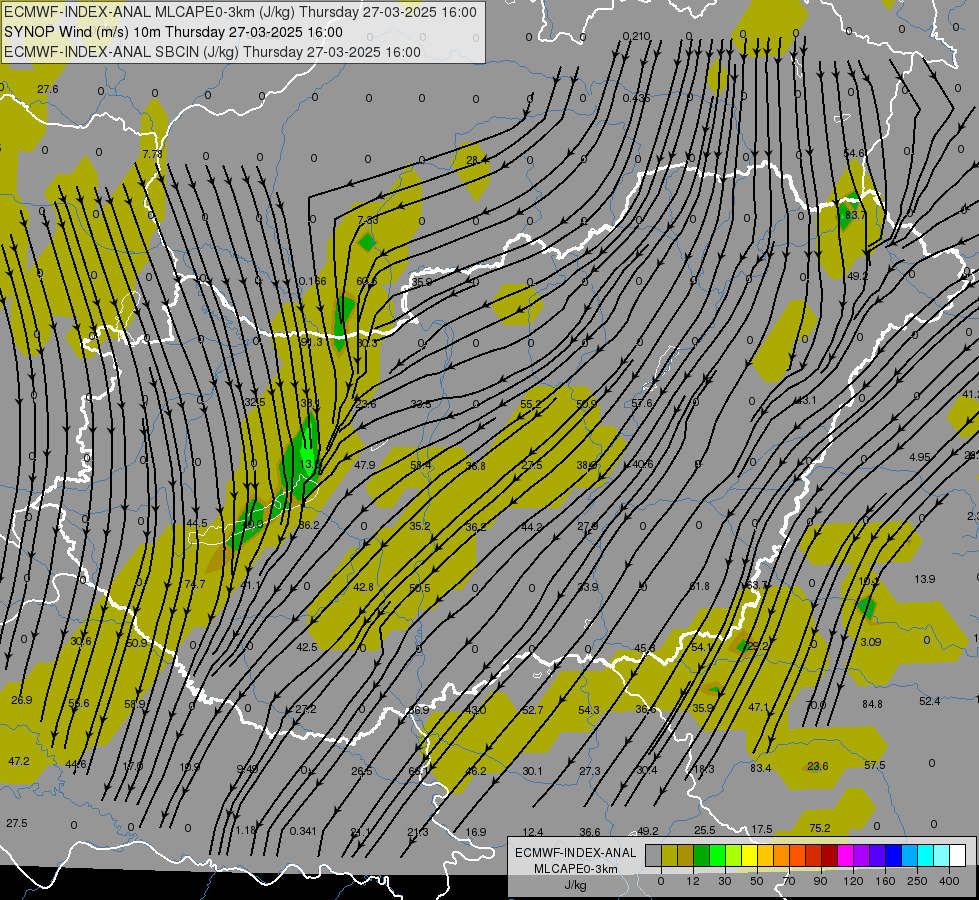Click the map value '54.6'
This screenshot has height=900, width=979.
[854, 153]
